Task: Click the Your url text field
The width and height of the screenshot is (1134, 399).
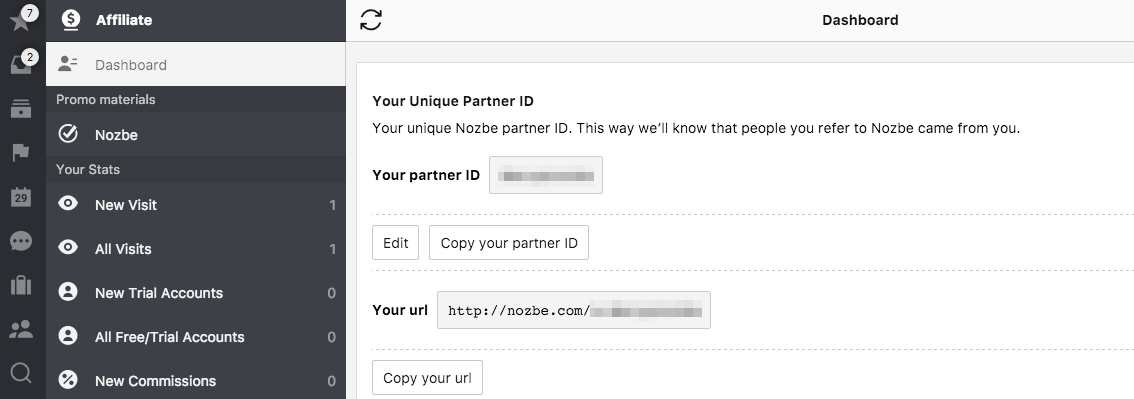Action: pos(574,310)
